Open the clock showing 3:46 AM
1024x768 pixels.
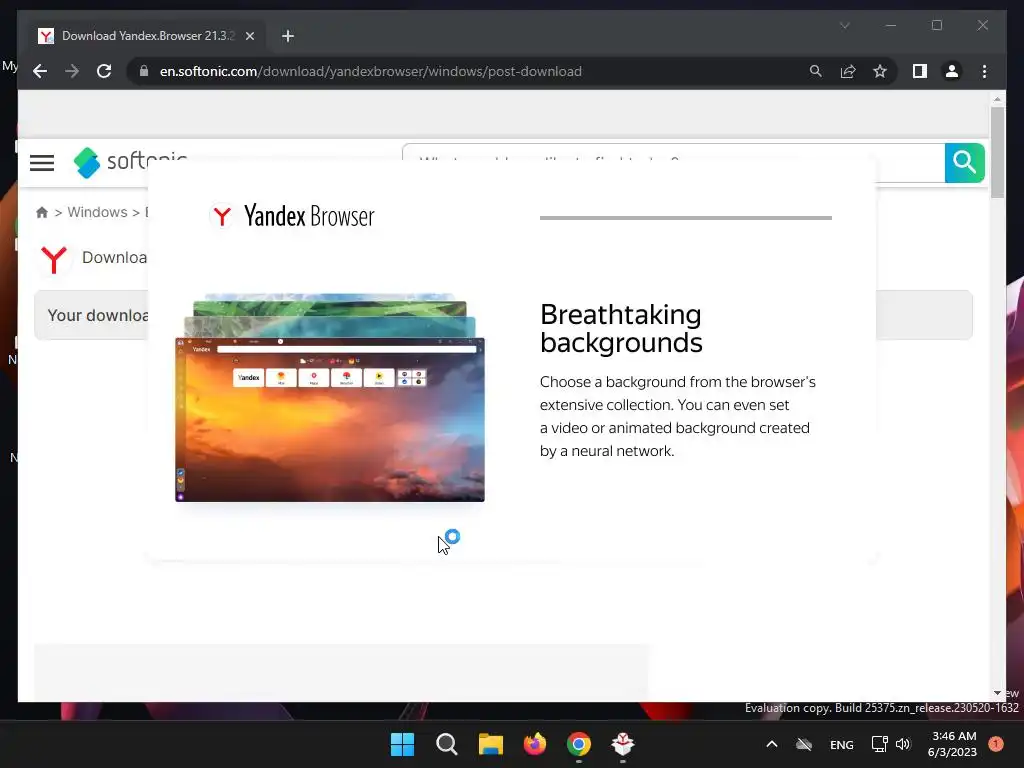953,744
